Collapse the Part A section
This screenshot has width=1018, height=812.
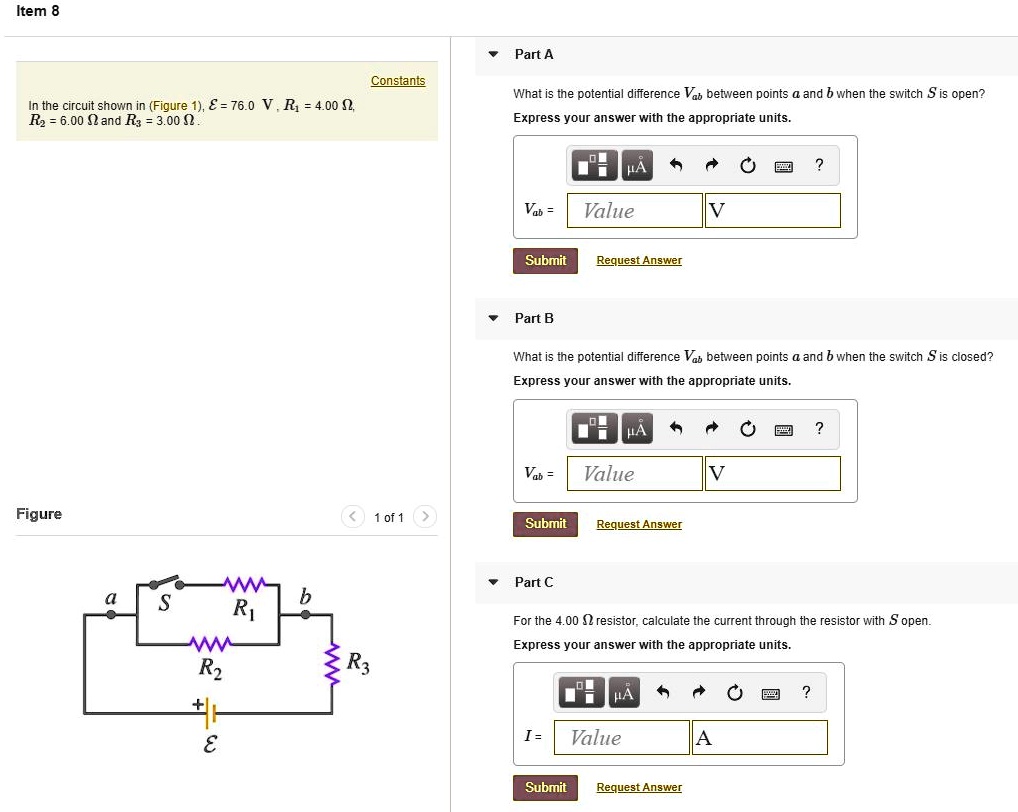(493, 55)
